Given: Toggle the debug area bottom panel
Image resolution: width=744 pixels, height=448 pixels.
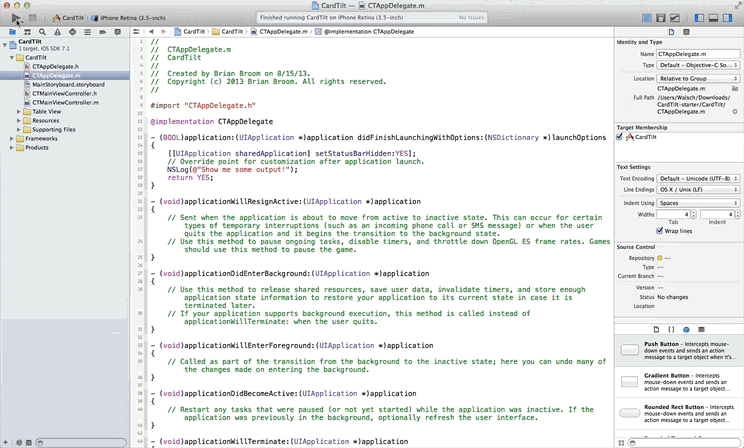Looking at the screenshot, I should 713,18.
